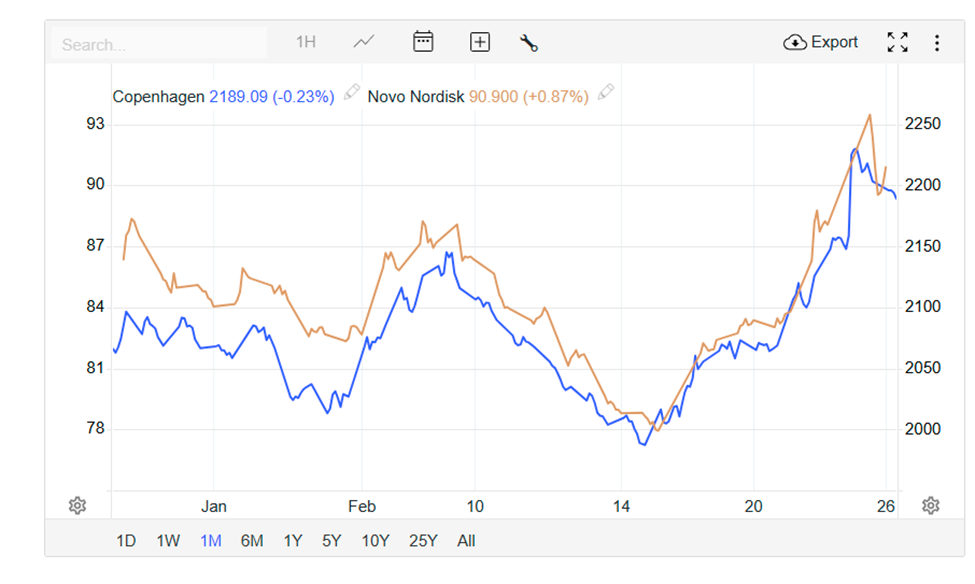Click the Copenhagen legend label
The width and height of the screenshot is (975, 584).
158,97
